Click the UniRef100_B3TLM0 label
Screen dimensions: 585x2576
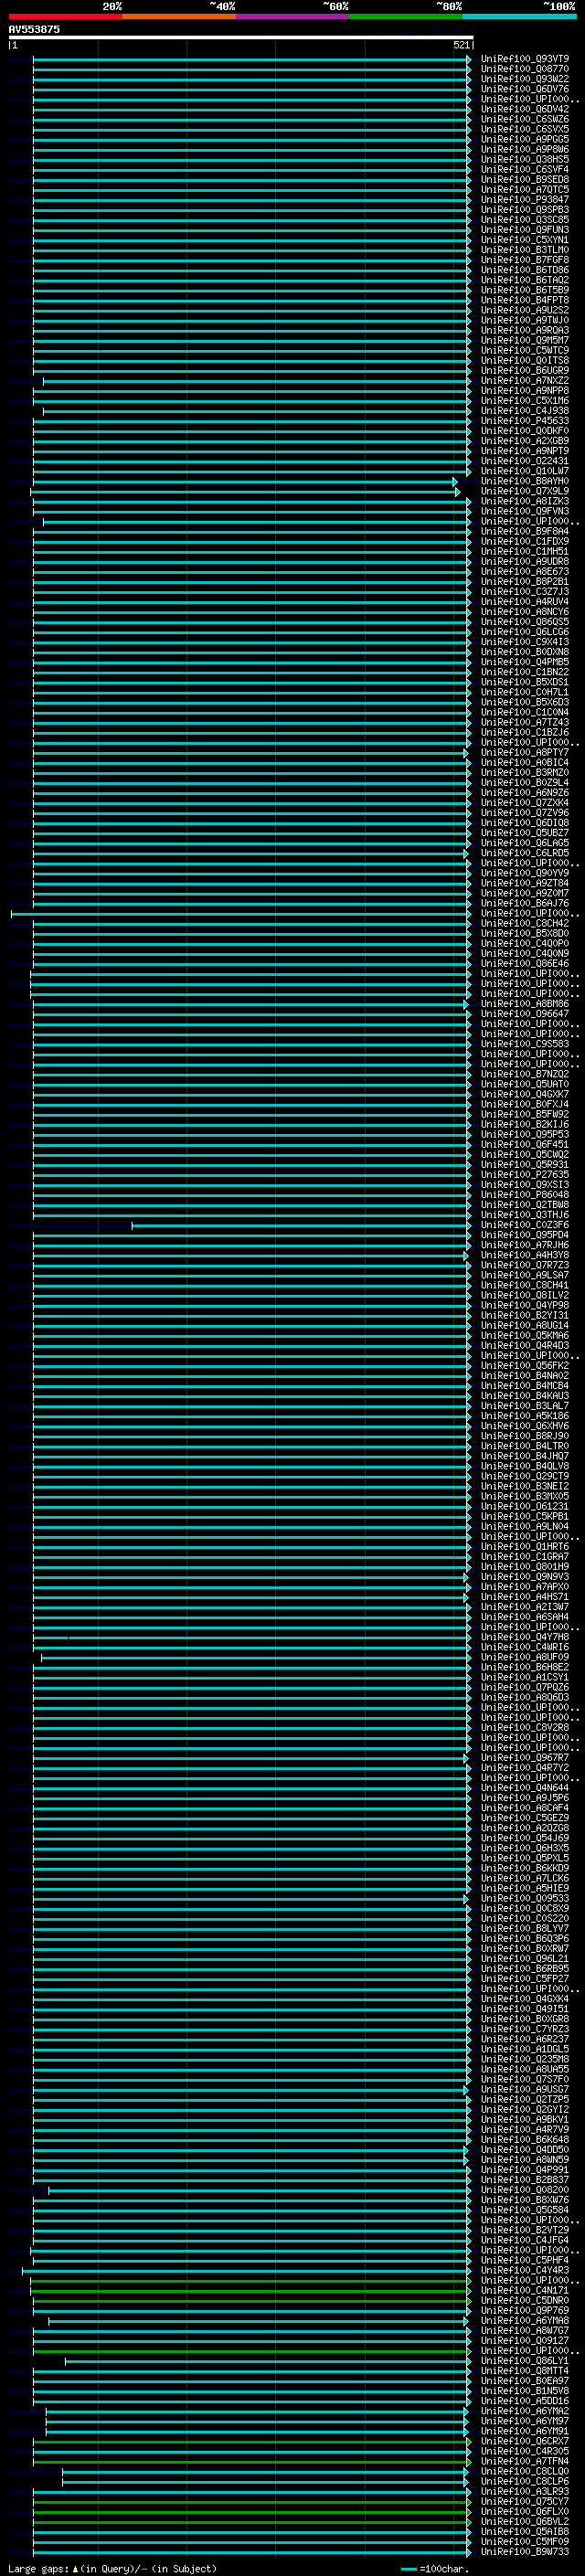tap(525, 250)
